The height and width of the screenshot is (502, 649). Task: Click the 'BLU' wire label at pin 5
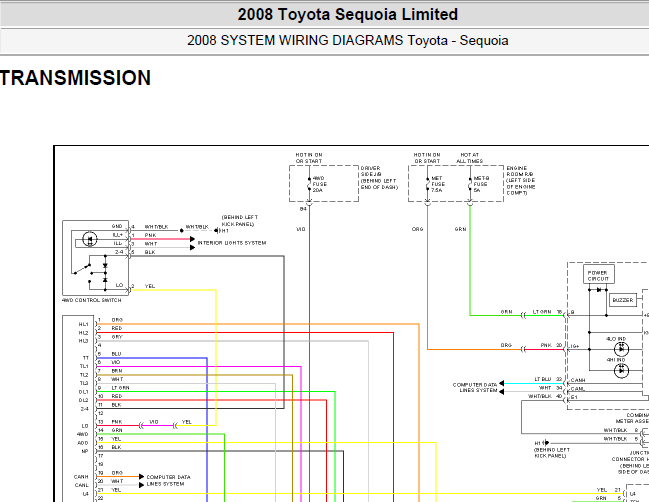coord(116,354)
